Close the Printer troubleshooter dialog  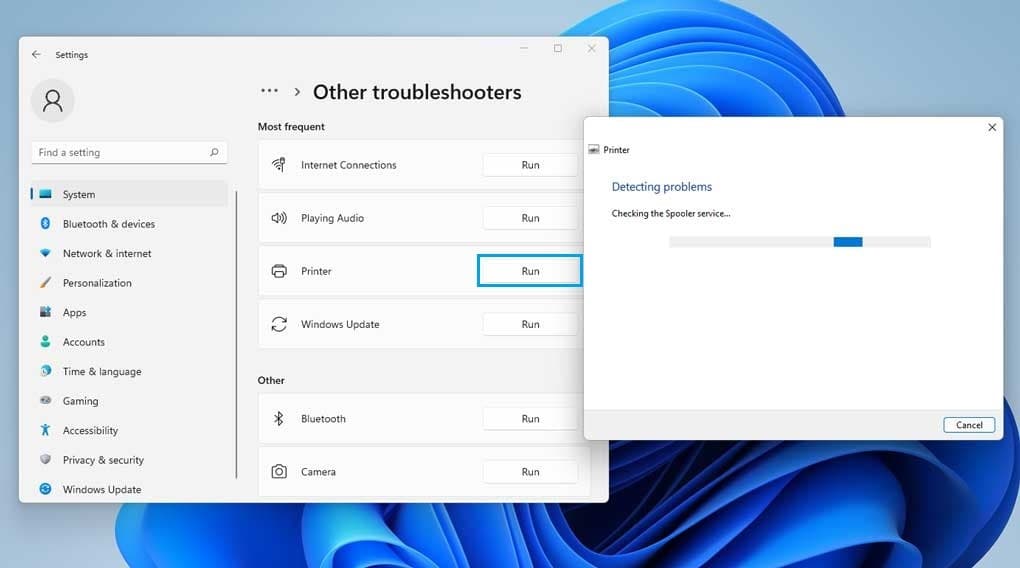tap(992, 128)
